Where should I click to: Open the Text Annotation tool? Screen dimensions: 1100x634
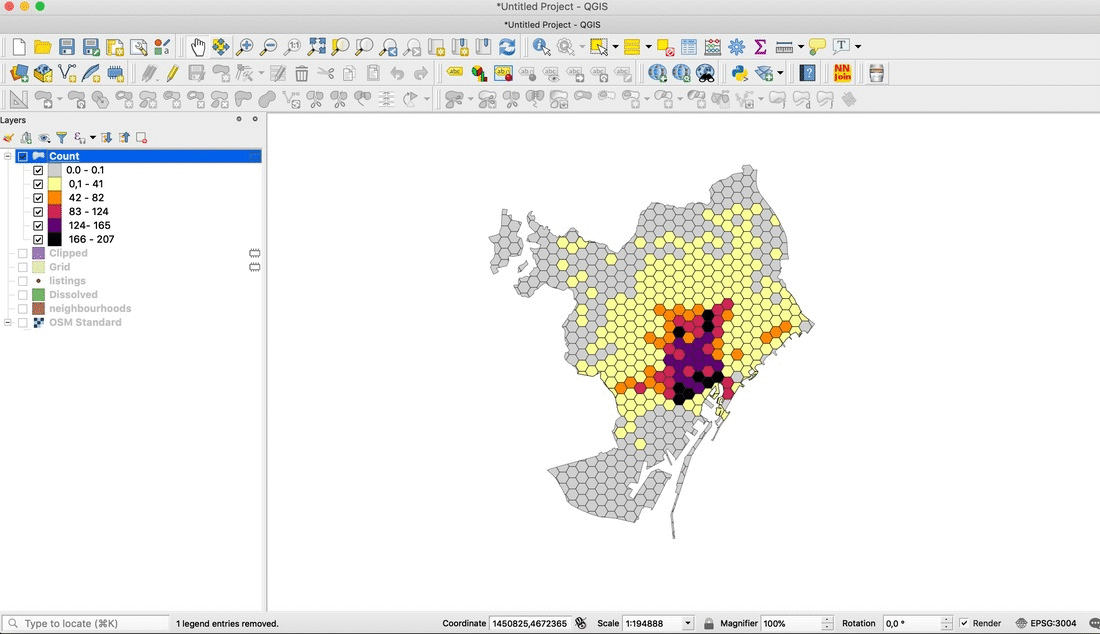click(x=840, y=47)
